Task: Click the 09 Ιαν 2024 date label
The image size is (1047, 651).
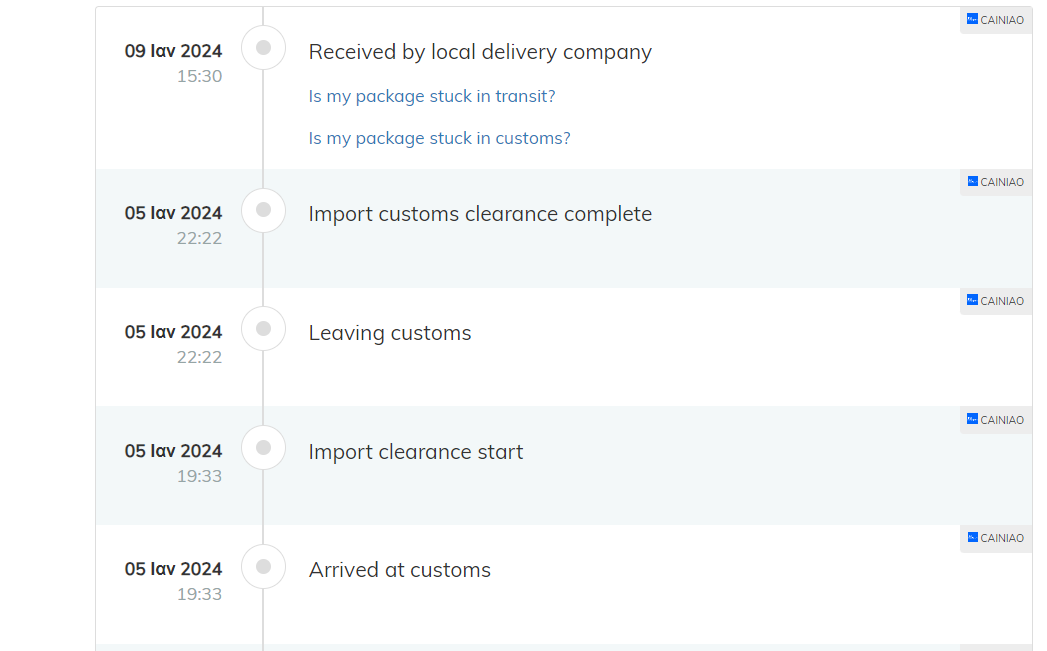Action: [x=174, y=51]
